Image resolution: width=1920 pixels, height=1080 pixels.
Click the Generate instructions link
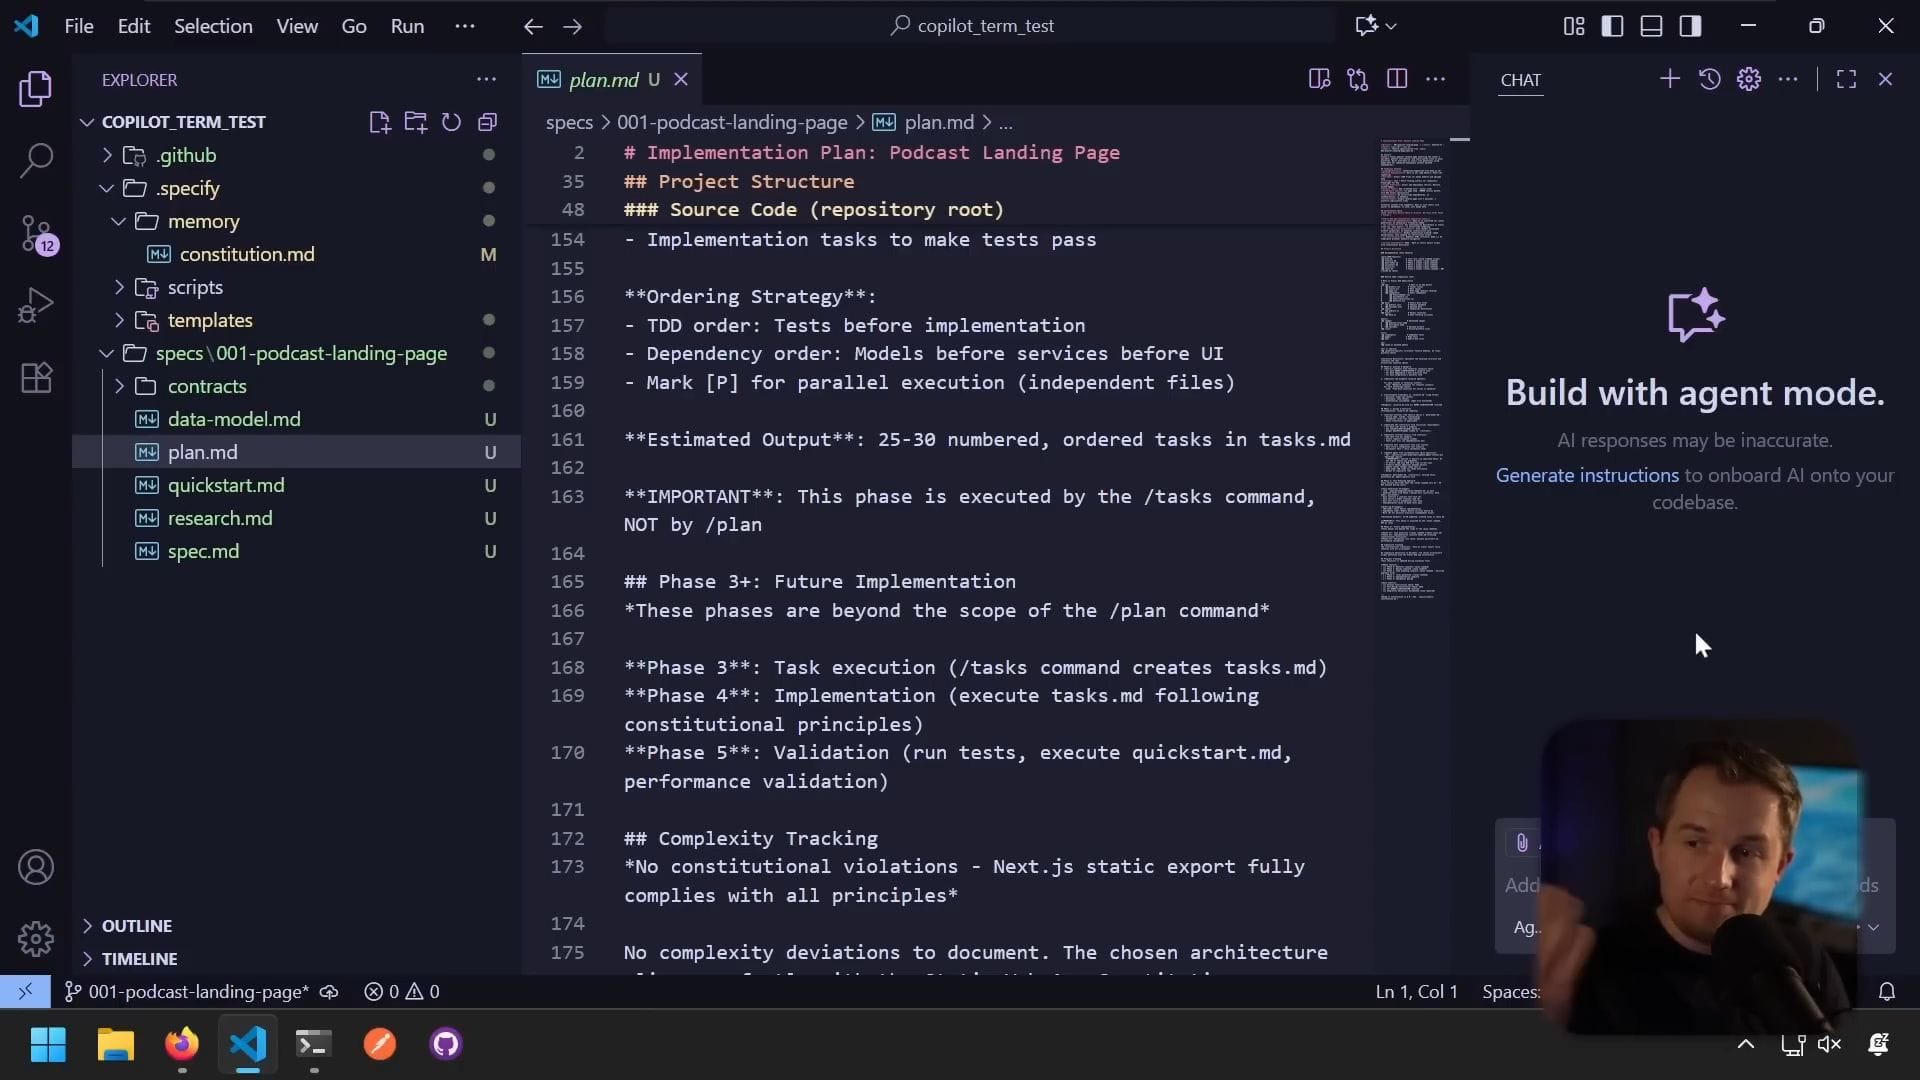click(1587, 475)
